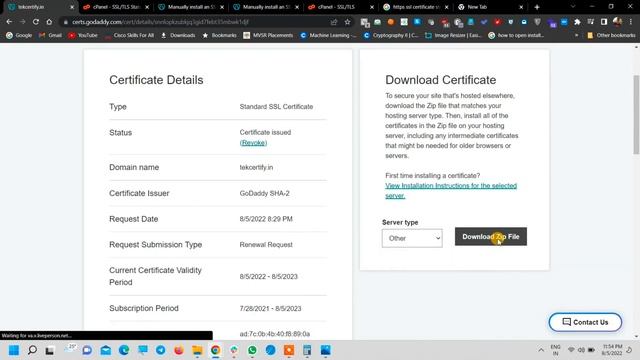Open the Image Resizer bookmark

pos(453,36)
